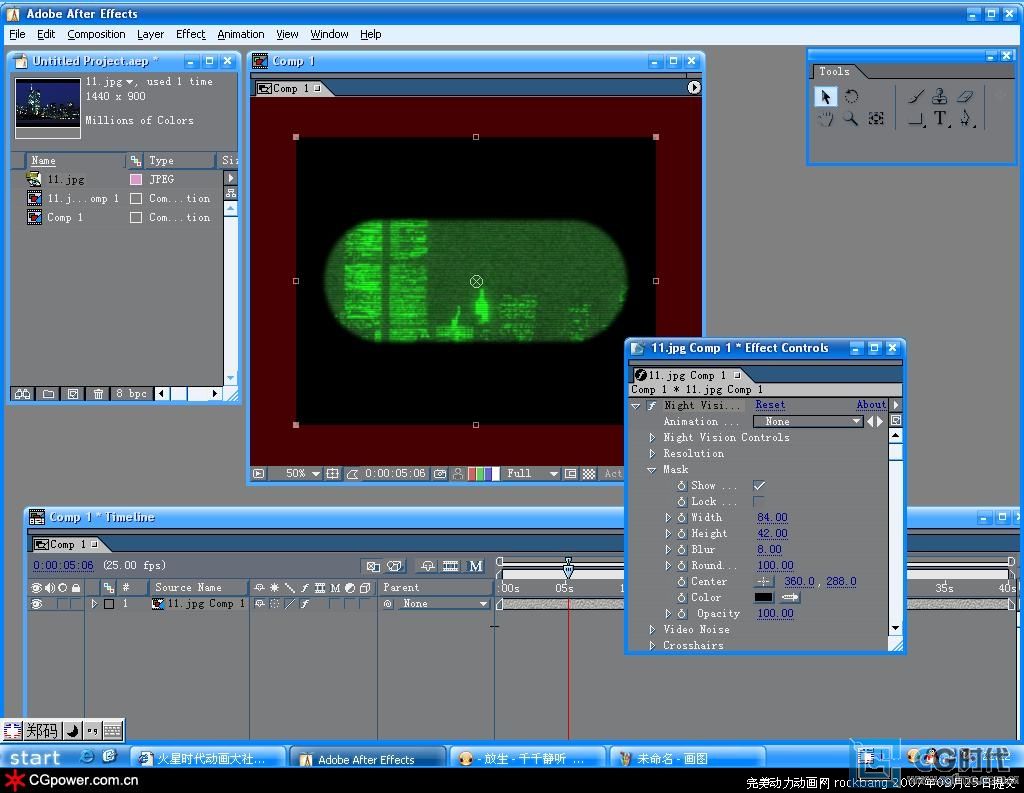Screen dimensions: 1024x793
Task: Choose the Zoom magnifier tool
Action: pos(850,119)
